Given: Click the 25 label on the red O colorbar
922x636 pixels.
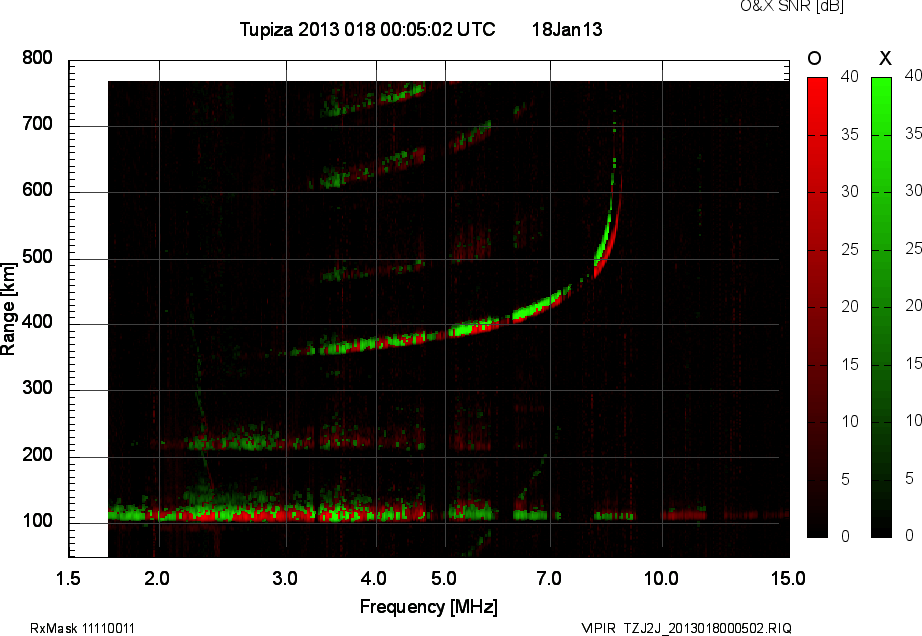Looking at the screenshot, I should click(850, 250).
